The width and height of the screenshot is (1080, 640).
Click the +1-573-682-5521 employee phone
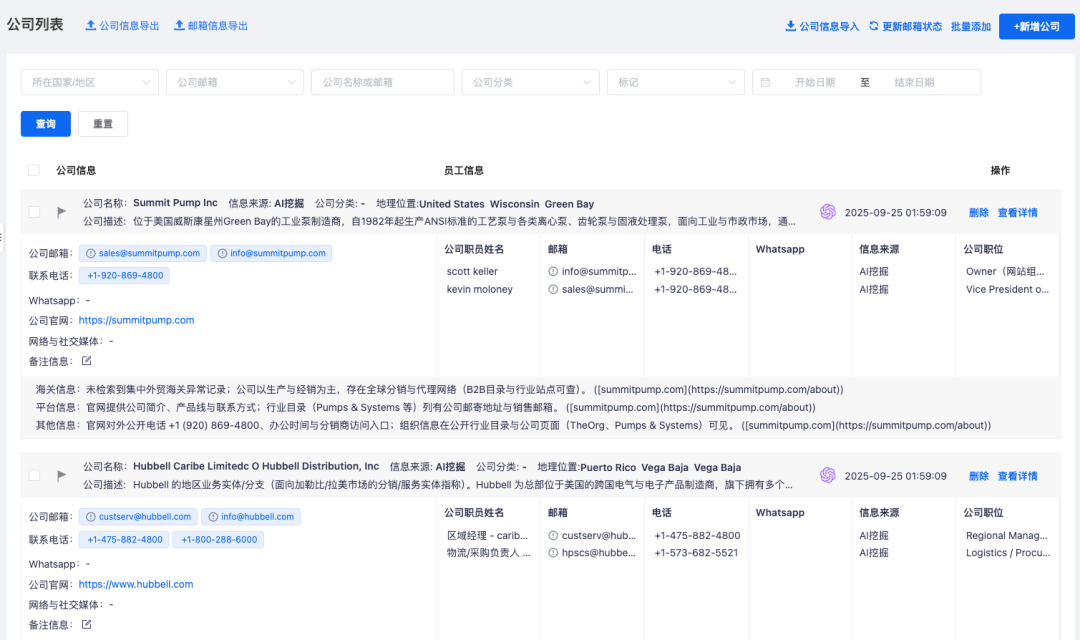pos(696,553)
